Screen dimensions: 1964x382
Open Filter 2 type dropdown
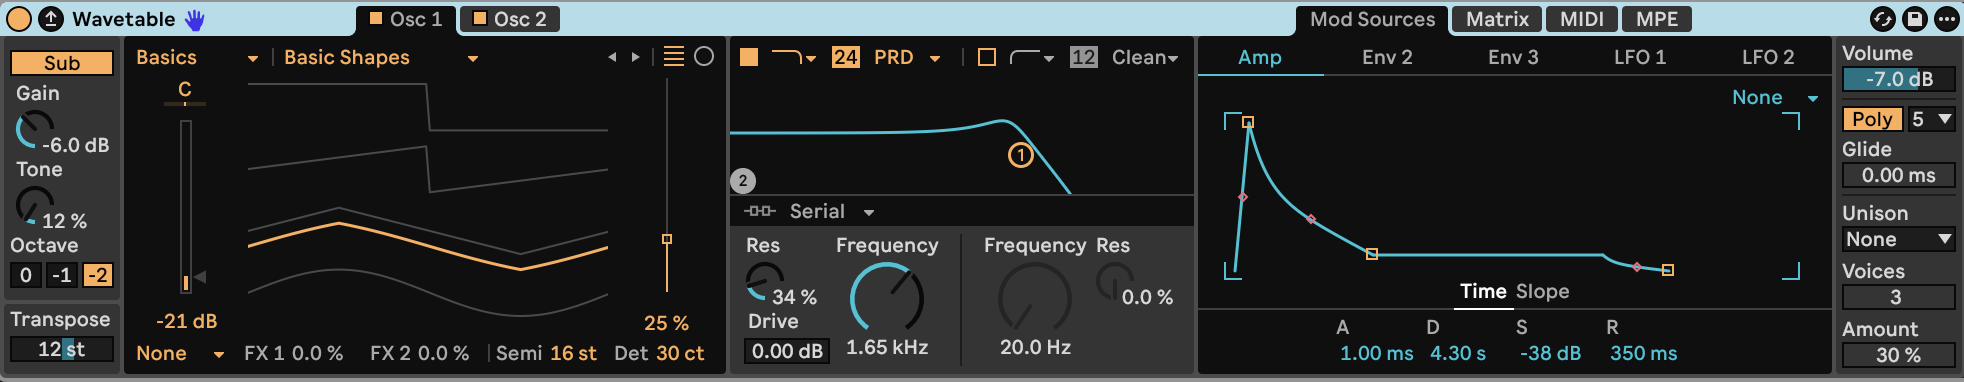[x=1031, y=58]
